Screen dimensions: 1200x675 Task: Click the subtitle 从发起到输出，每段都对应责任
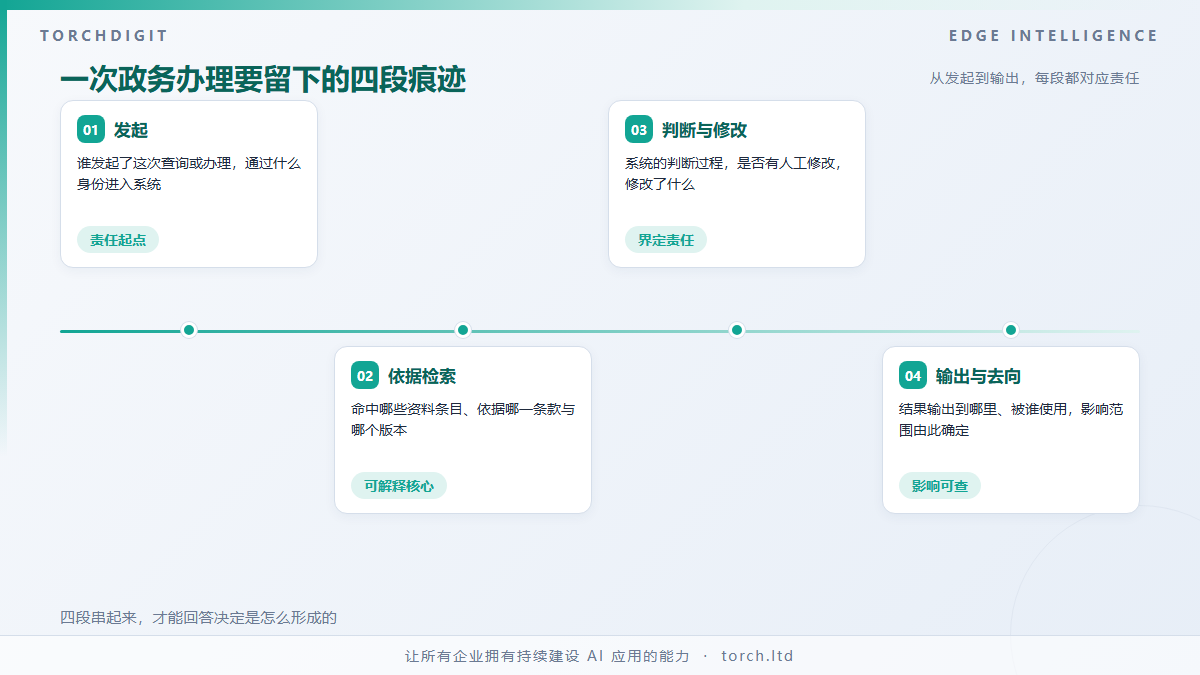(1034, 78)
